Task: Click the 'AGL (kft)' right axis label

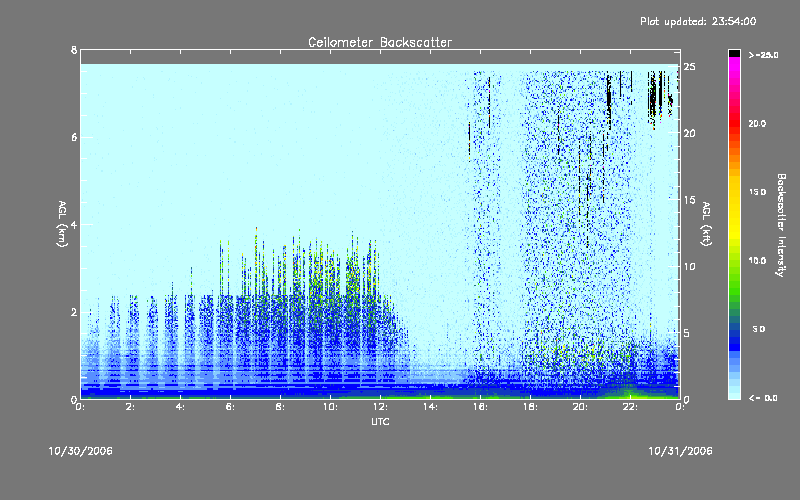Action: pos(706,224)
